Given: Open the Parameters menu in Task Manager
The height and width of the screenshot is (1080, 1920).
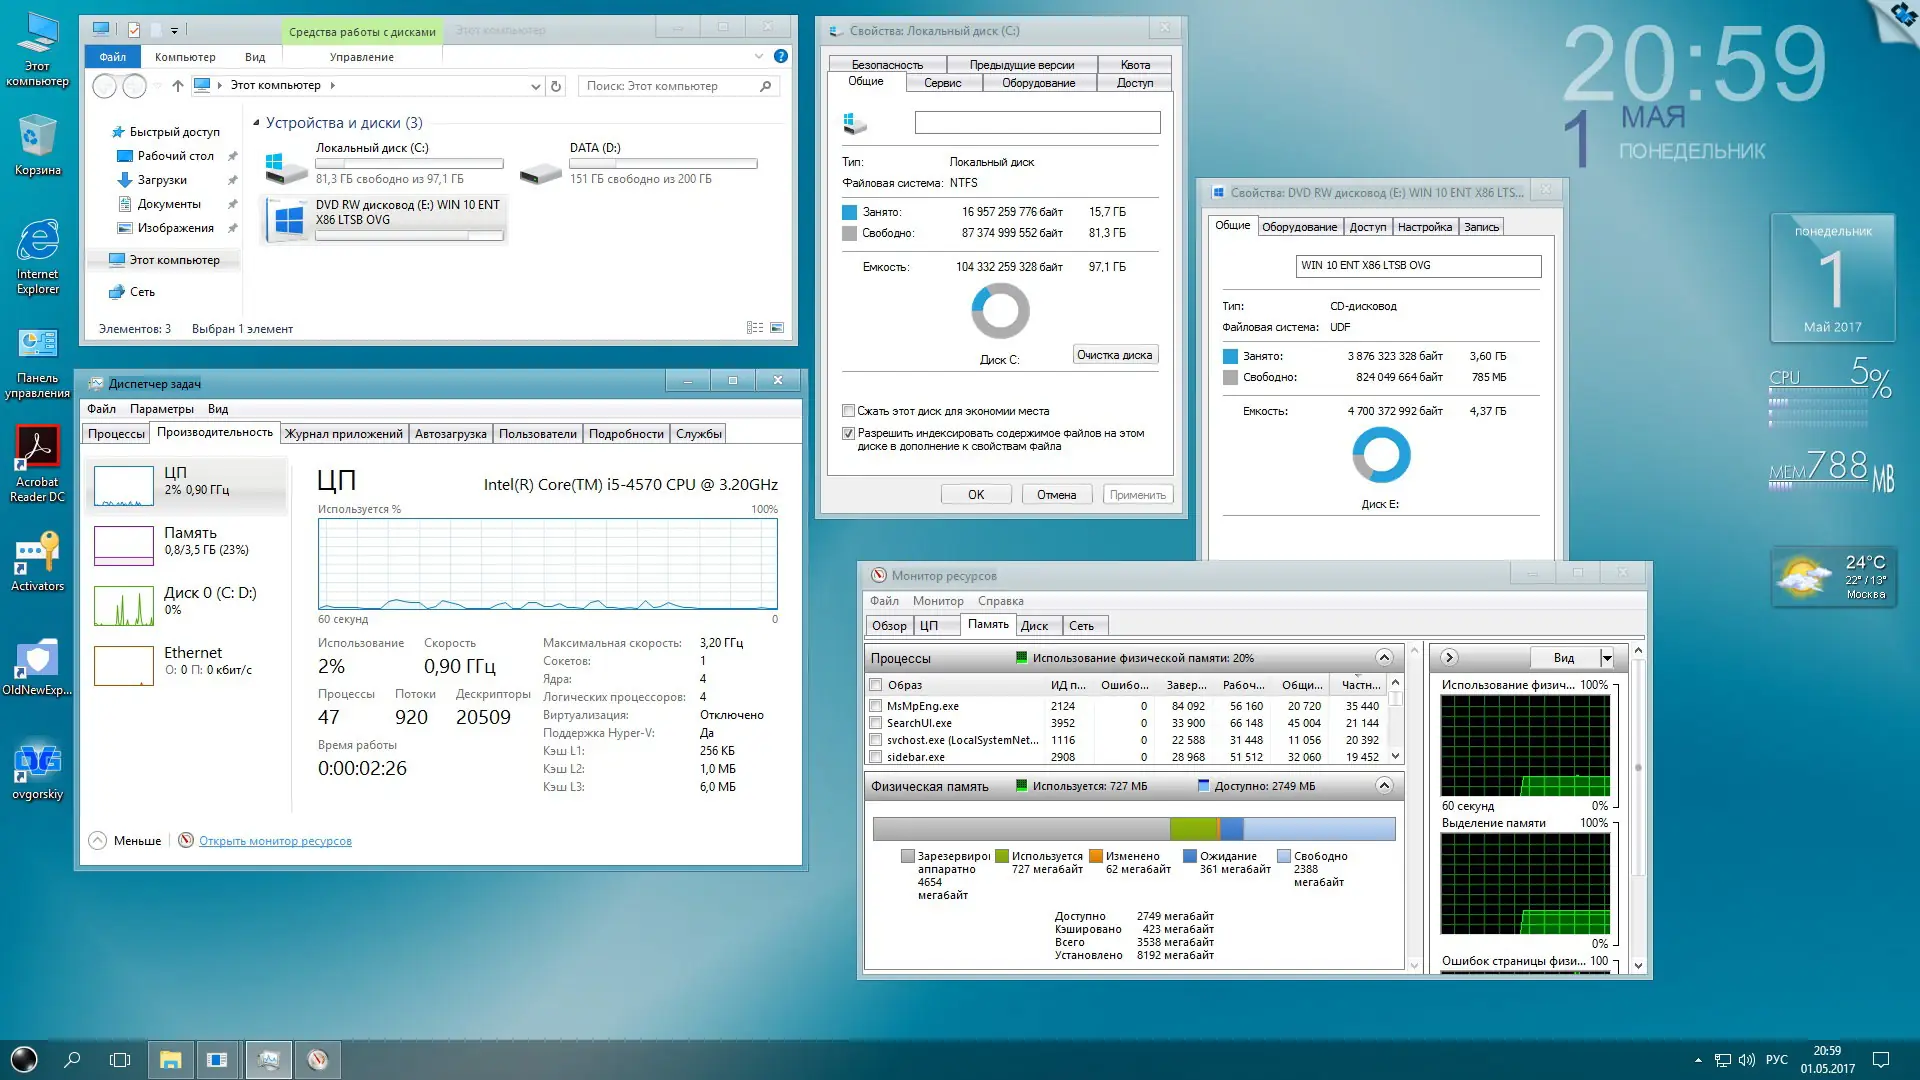Looking at the screenshot, I should 161,409.
